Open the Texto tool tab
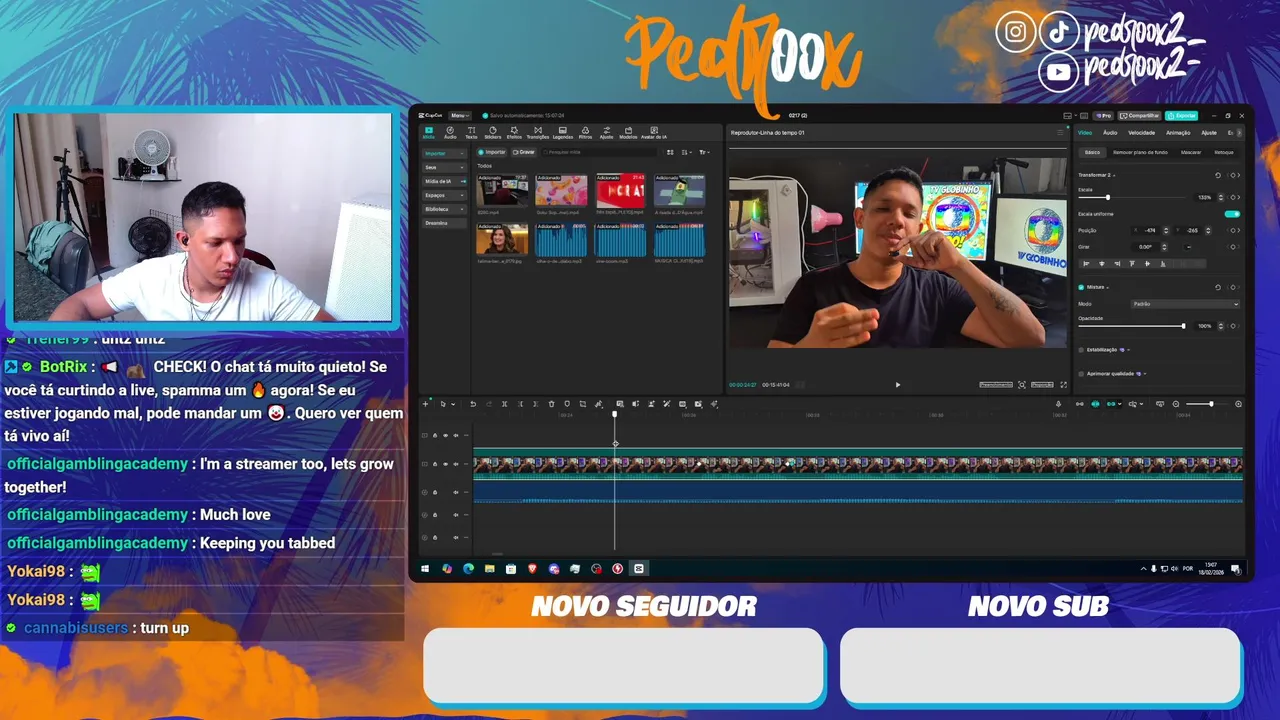 point(471,133)
